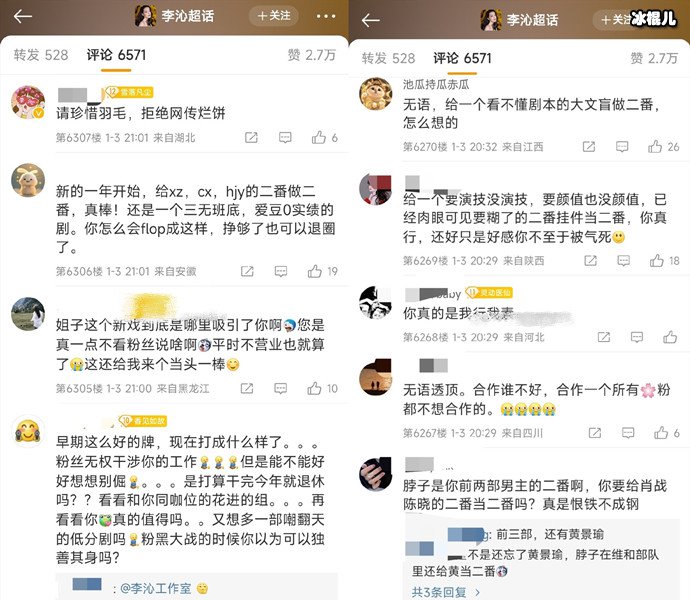This screenshot has width=690, height=600.
Task: Open the 李沁超话 avatar in left header
Action: tap(145, 16)
